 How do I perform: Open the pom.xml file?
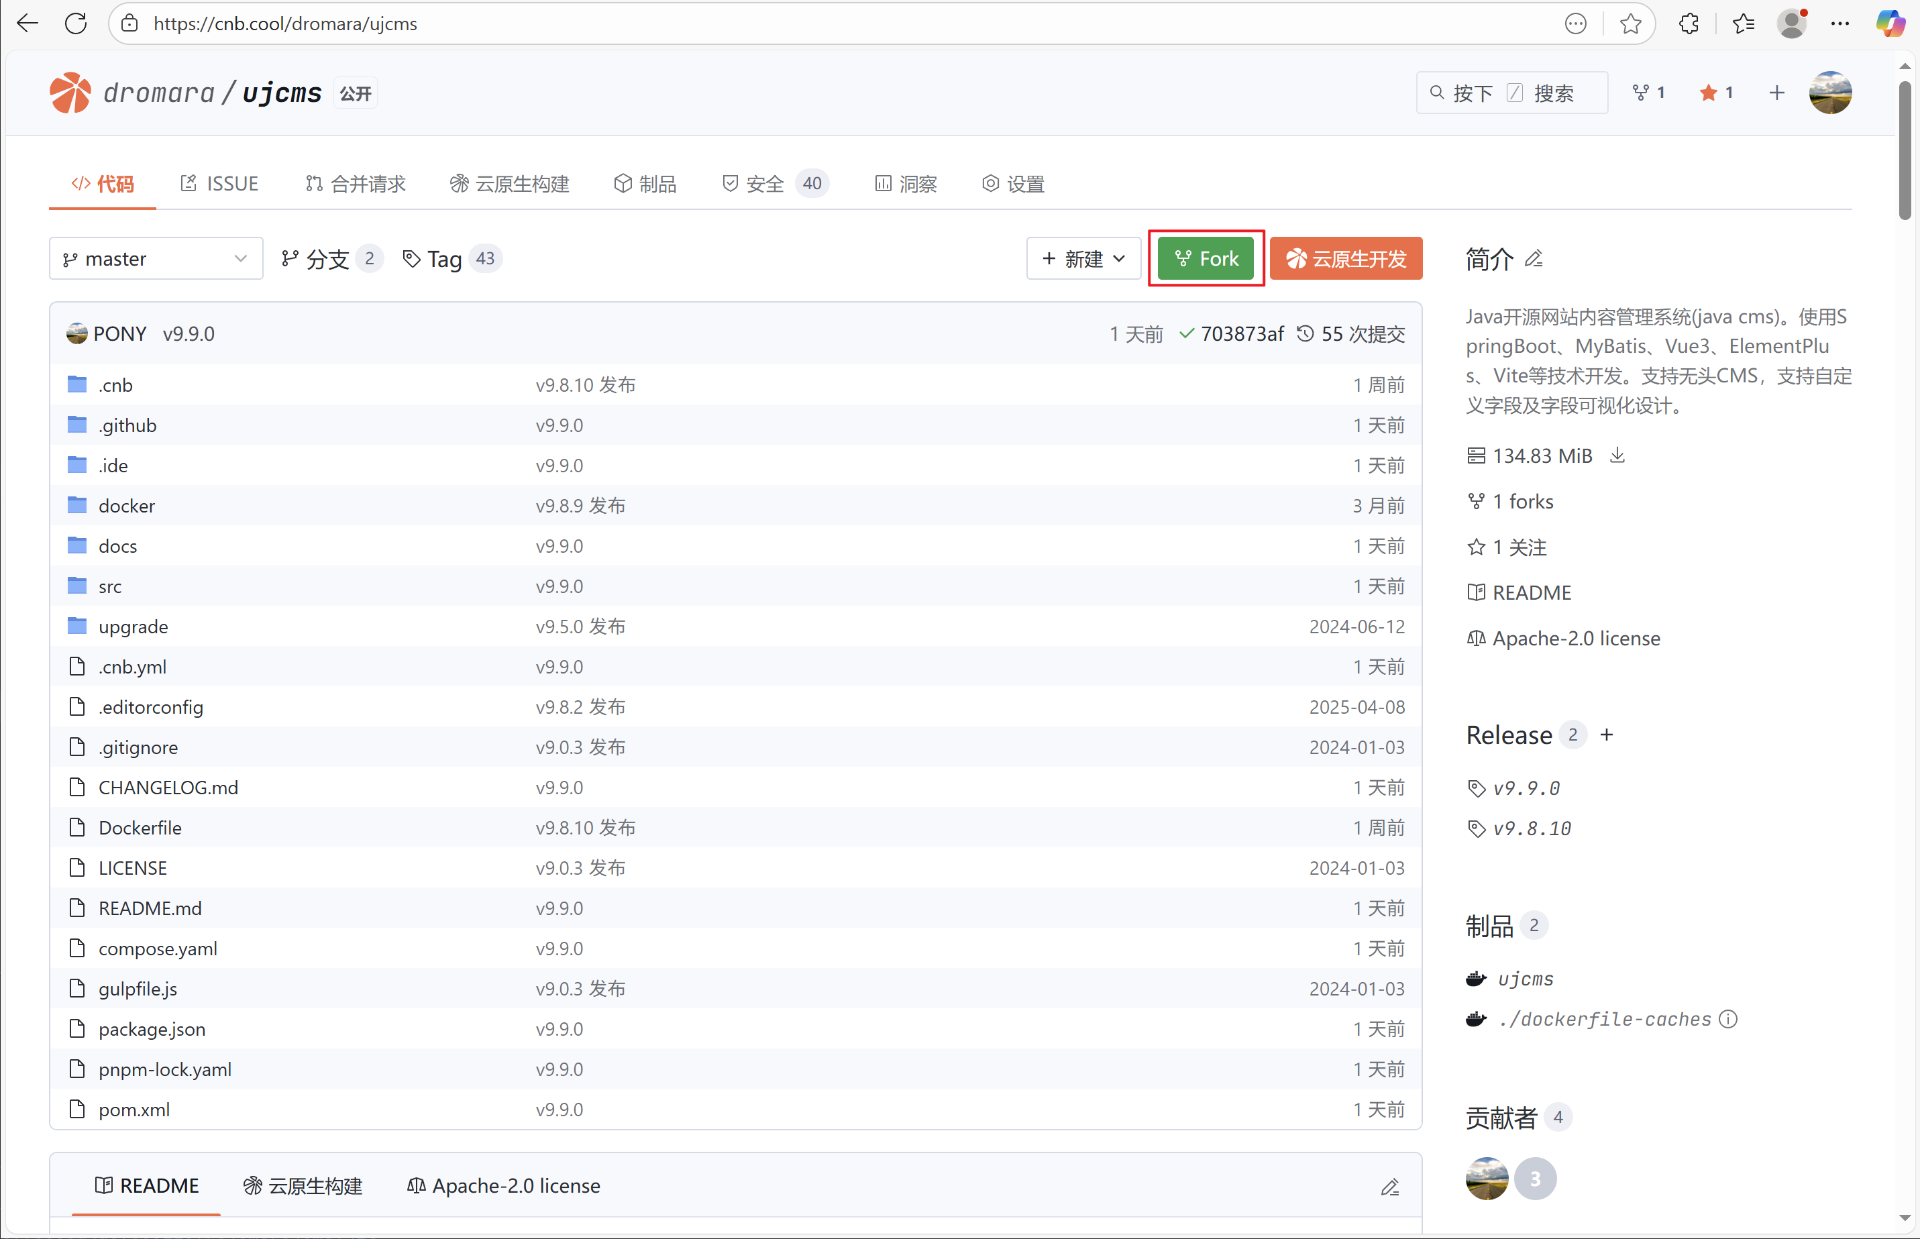click(134, 1110)
